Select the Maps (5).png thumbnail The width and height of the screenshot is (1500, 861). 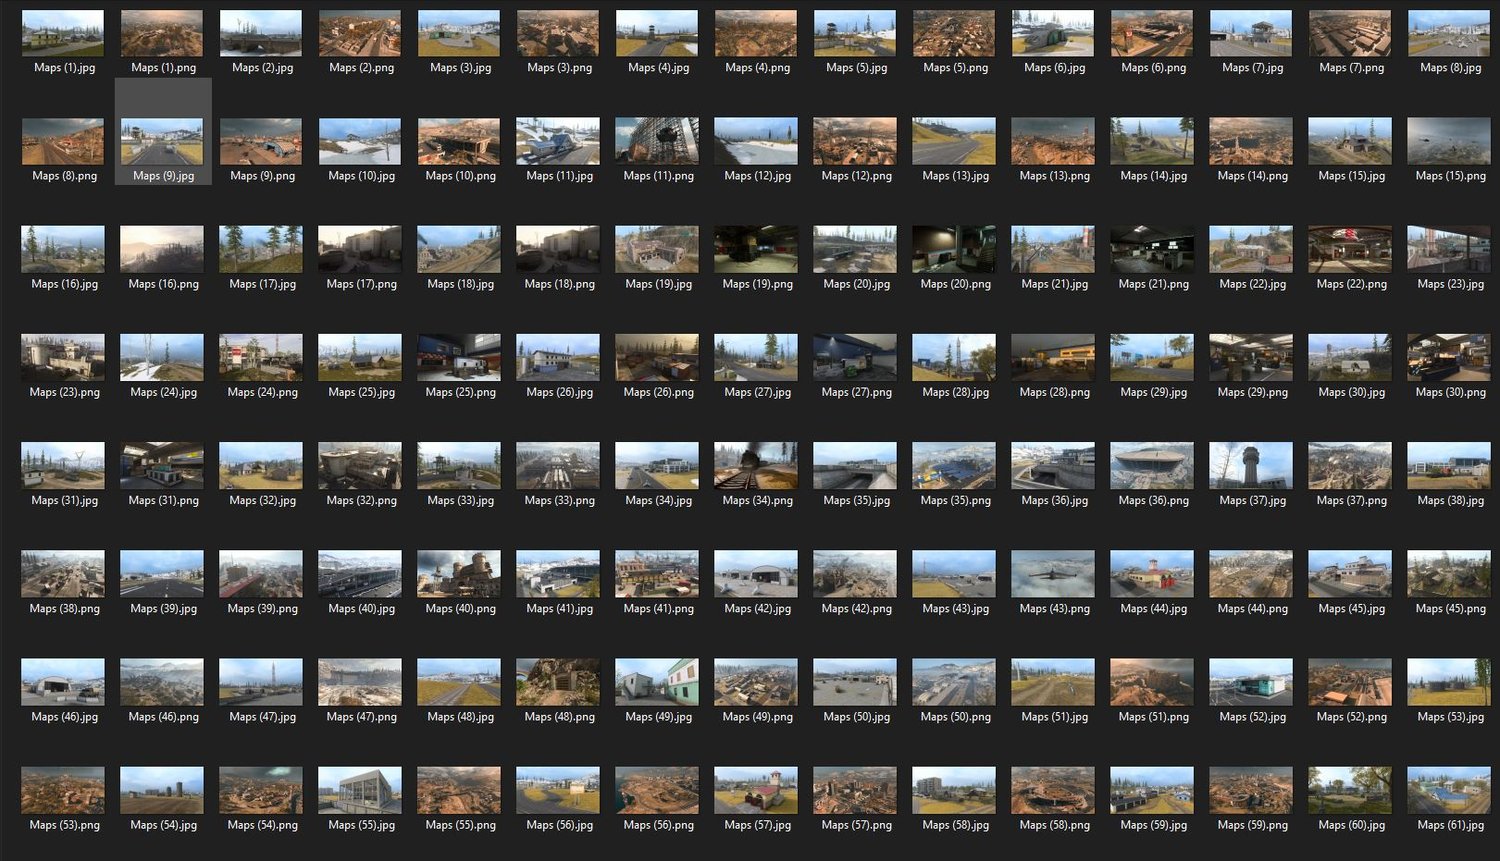point(954,33)
